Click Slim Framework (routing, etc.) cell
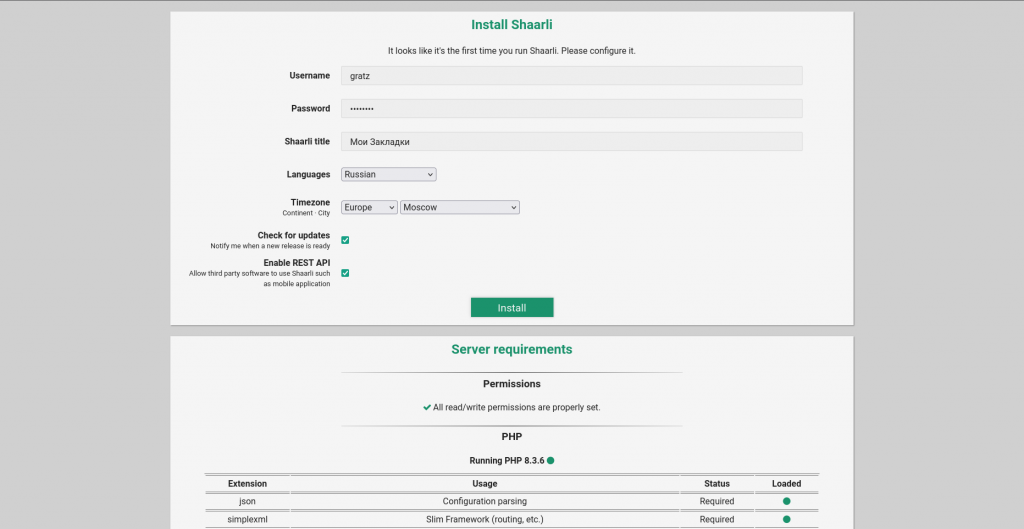The width and height of the screenshot is (1024, 529). 485,519
